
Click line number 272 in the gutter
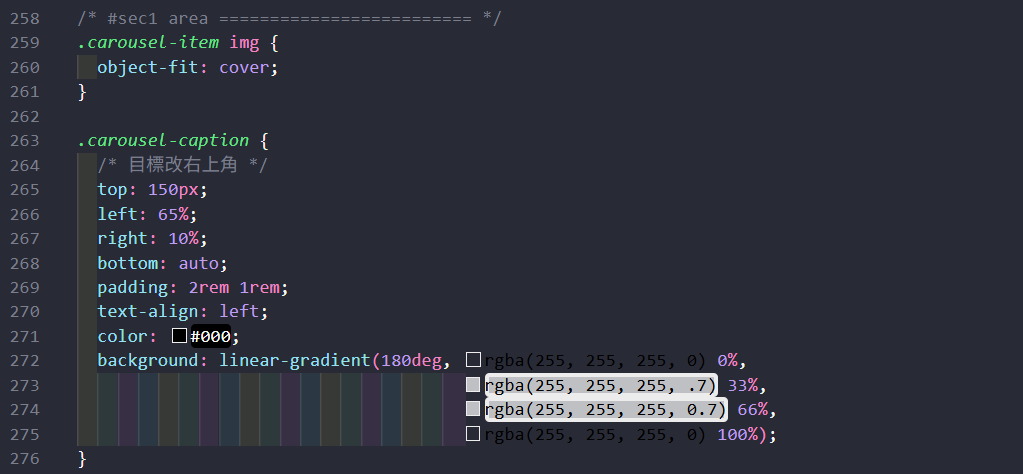pyautogui.click(x=24, y=360)
